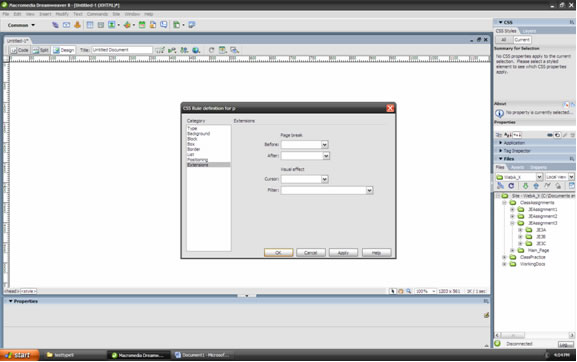Click the Named Anchor icon in Insert bar
The height and width of the screenshot is (362, 577).
pos(77,25)
